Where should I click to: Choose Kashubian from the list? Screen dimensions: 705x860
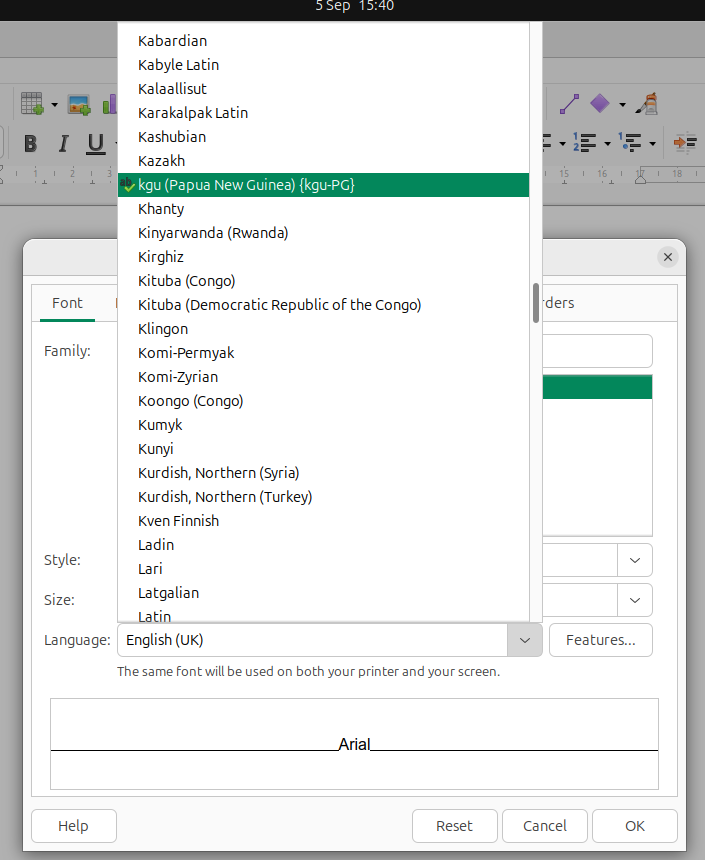pos(323,137)
